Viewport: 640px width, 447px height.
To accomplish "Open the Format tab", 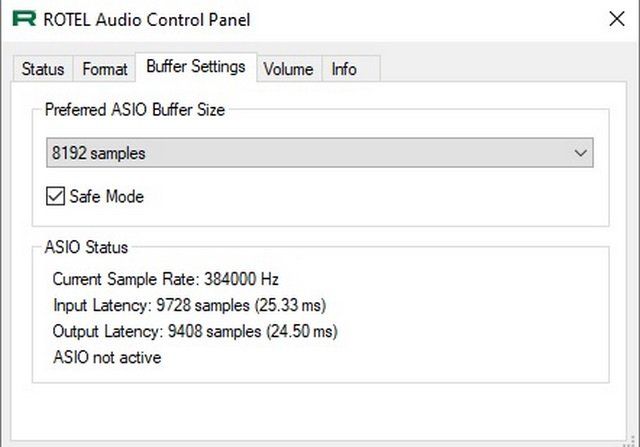I will point(104,69).
